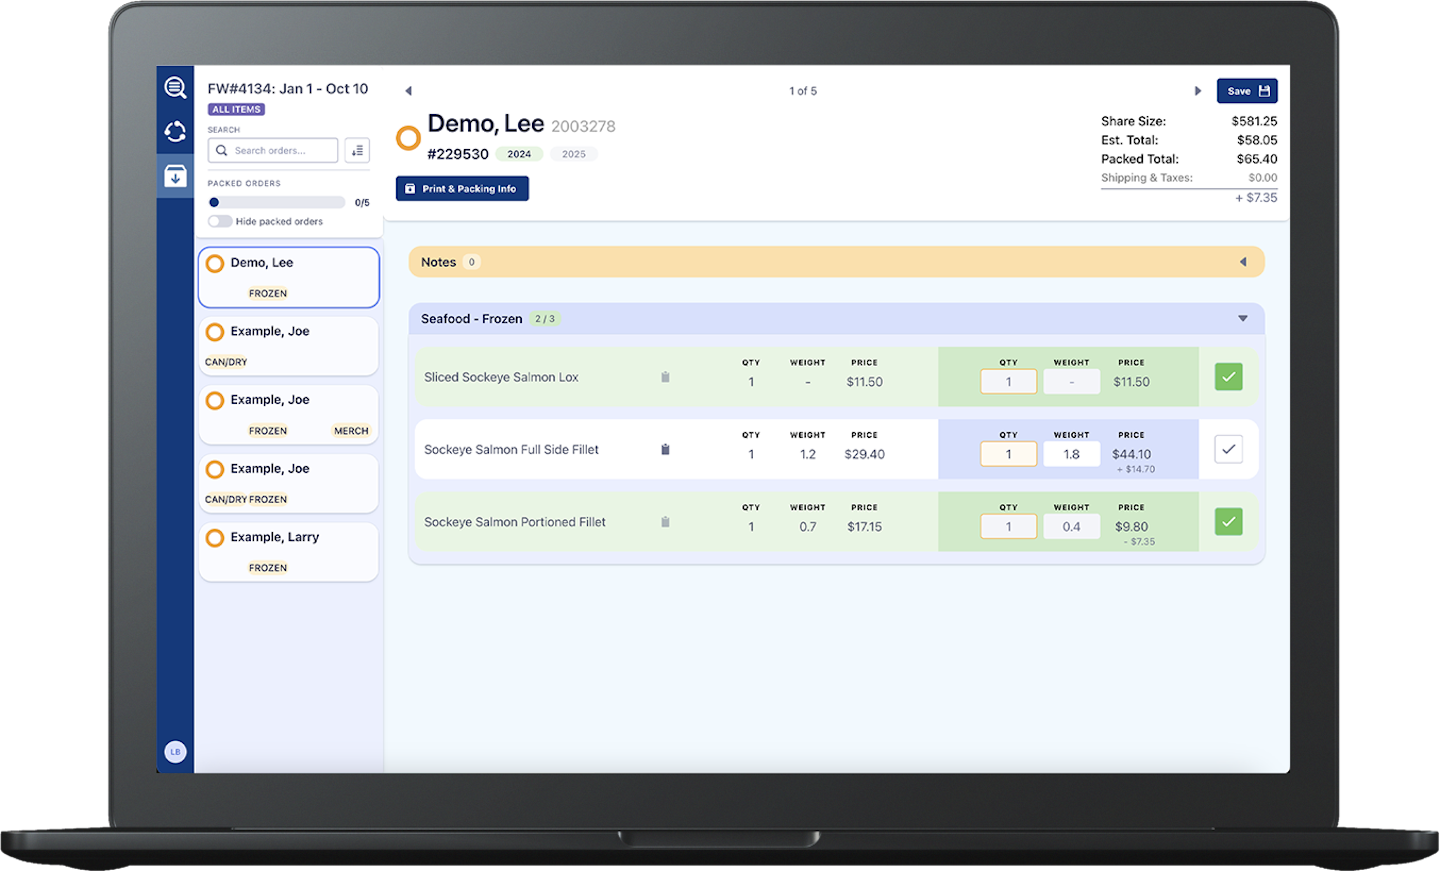Click the packed orders progress bar
The height and width of the screenshot is (871, 1440).
(x=277, y=203)
